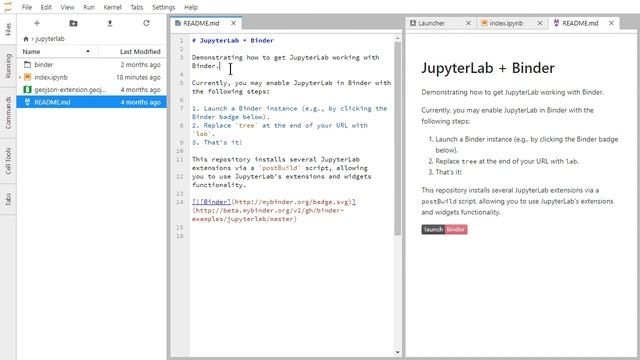This screenshot has width=640, height=360.
Task: Click the index.ipynb tab notebook icon
Action: tap(484, 23)
